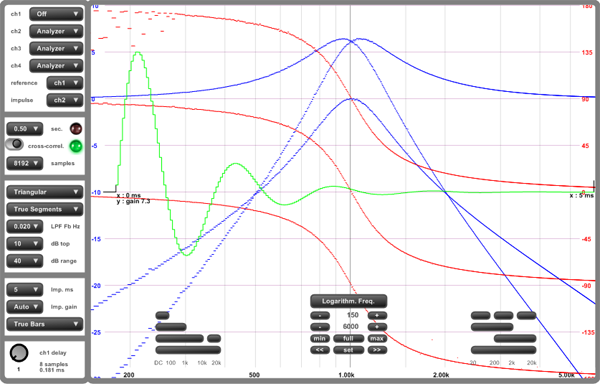Decrease the 150 lower frequency with minus
The width and height of the screenshot is (600, 384).
[320, 316]
